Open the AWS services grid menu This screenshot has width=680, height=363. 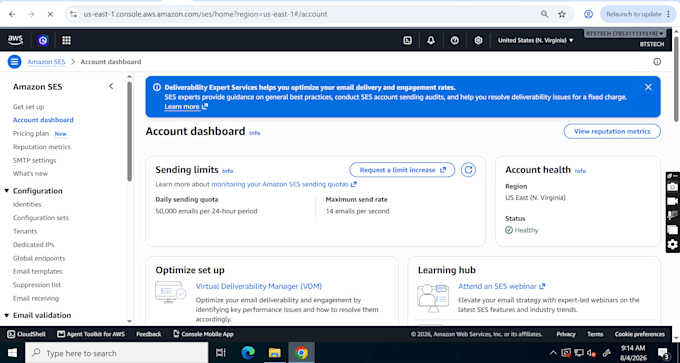point(66,40)
